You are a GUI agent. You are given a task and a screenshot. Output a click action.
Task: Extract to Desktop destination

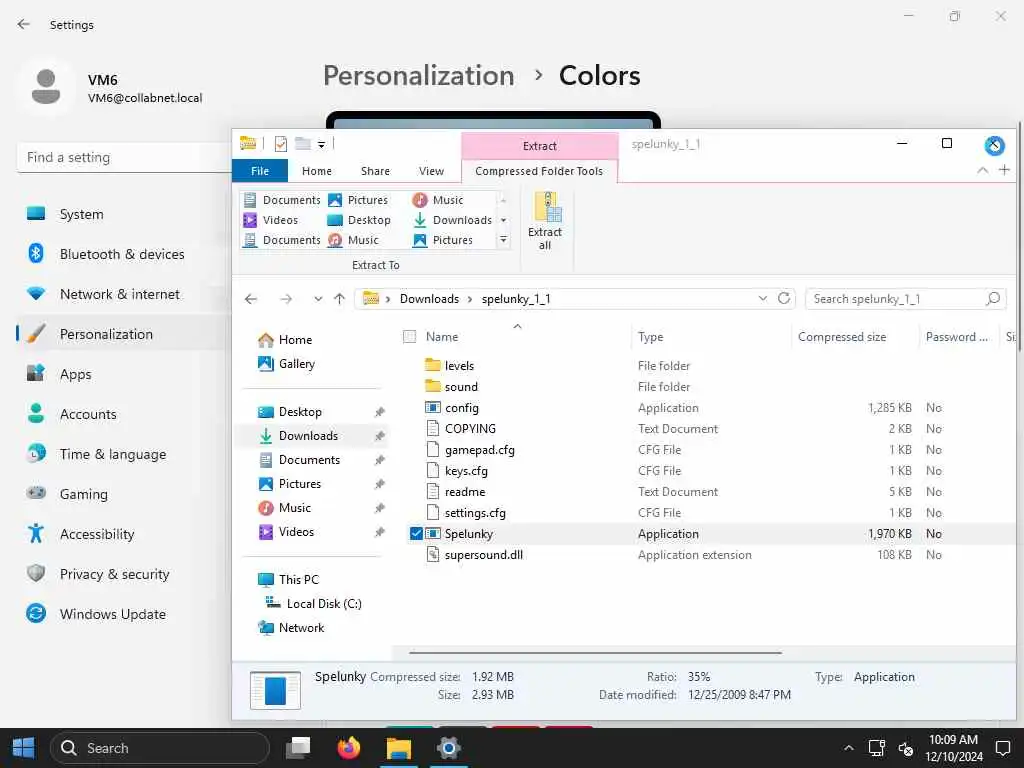pyautogui.click(x=359, y=220)
